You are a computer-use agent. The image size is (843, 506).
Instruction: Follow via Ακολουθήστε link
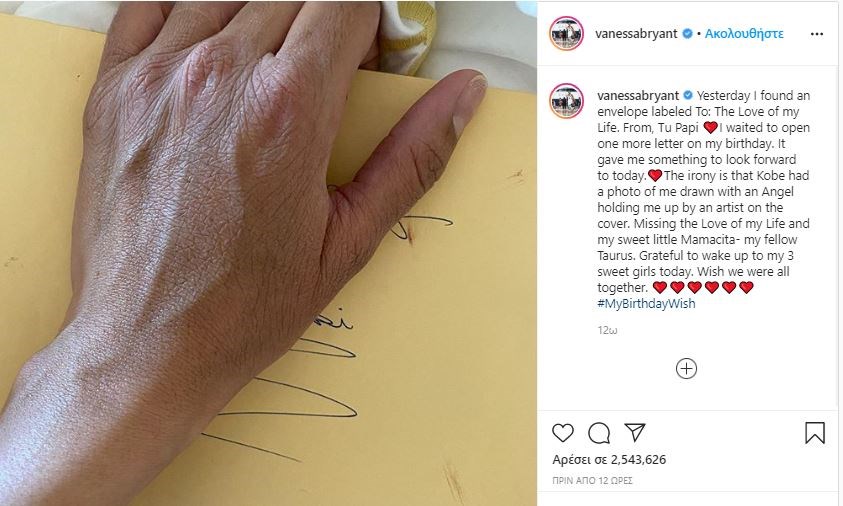744,33
